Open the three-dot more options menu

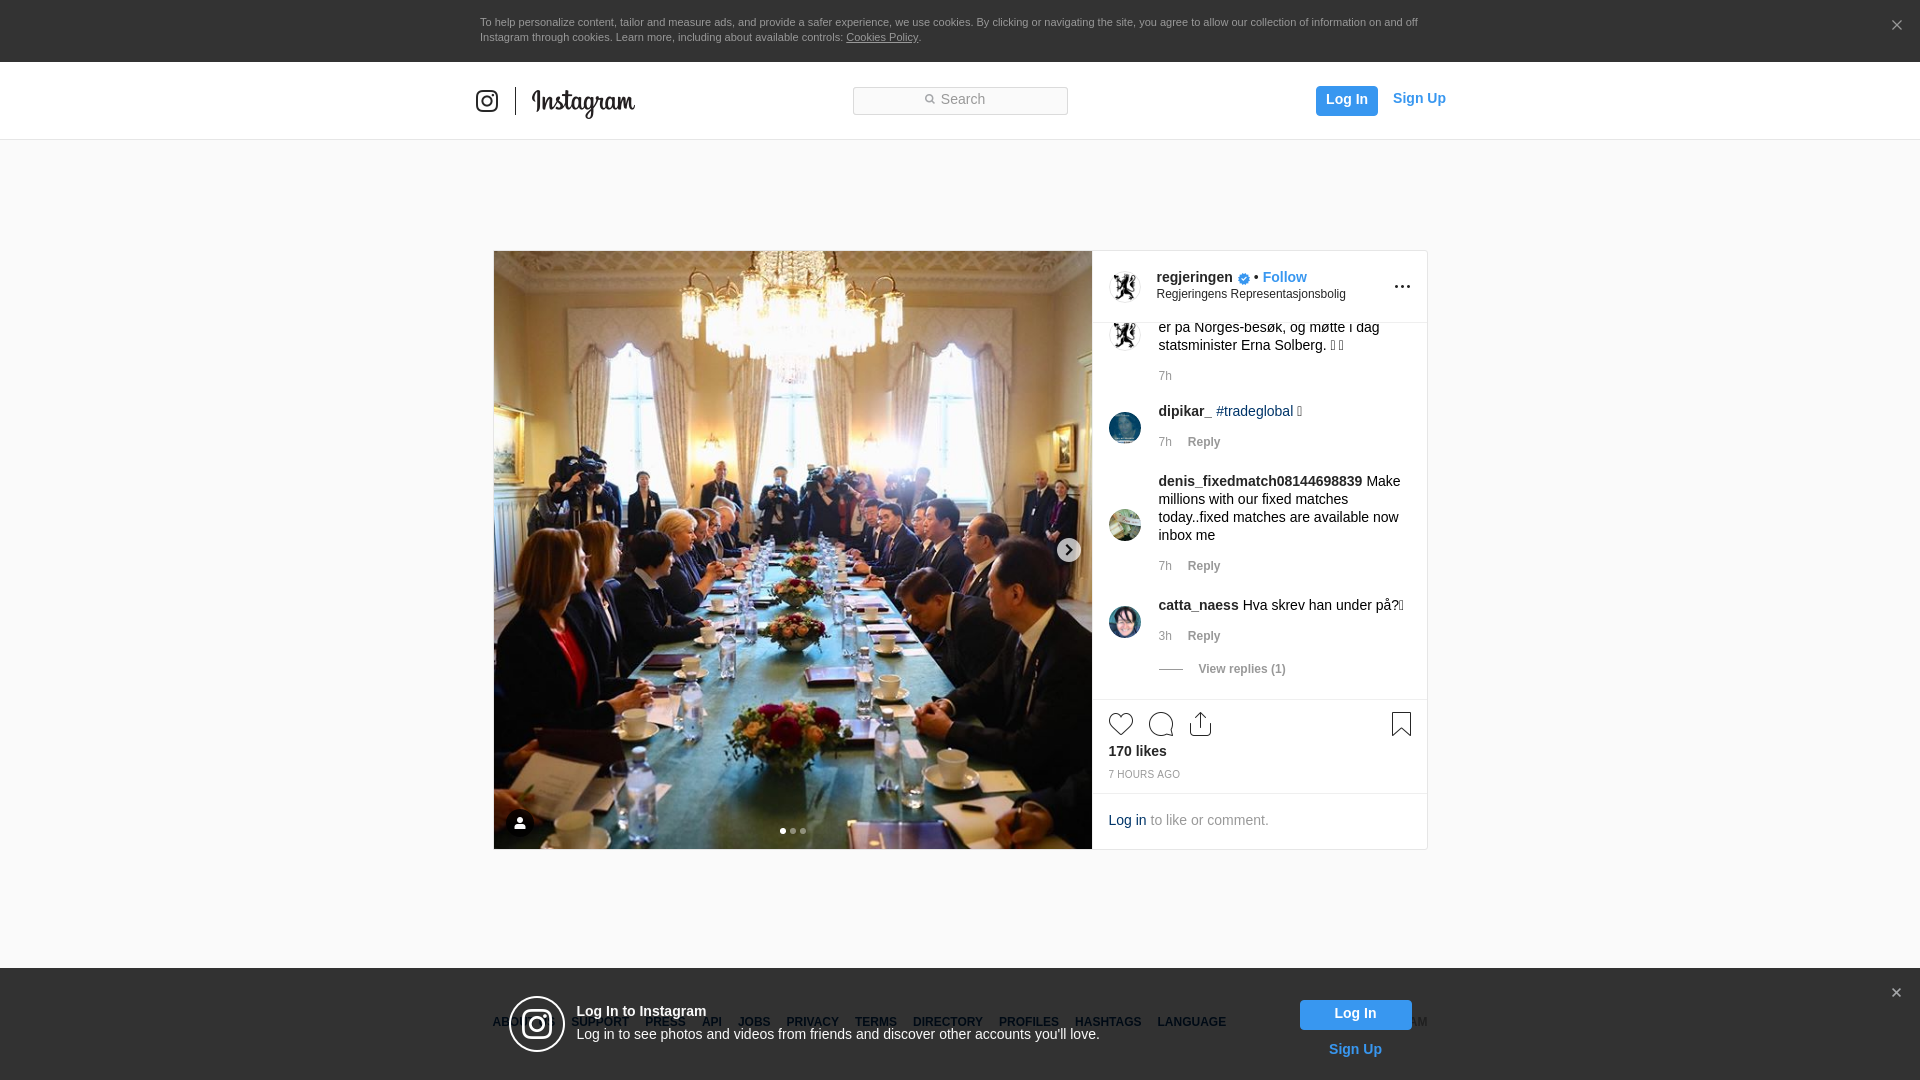[x=1402, y=287]
